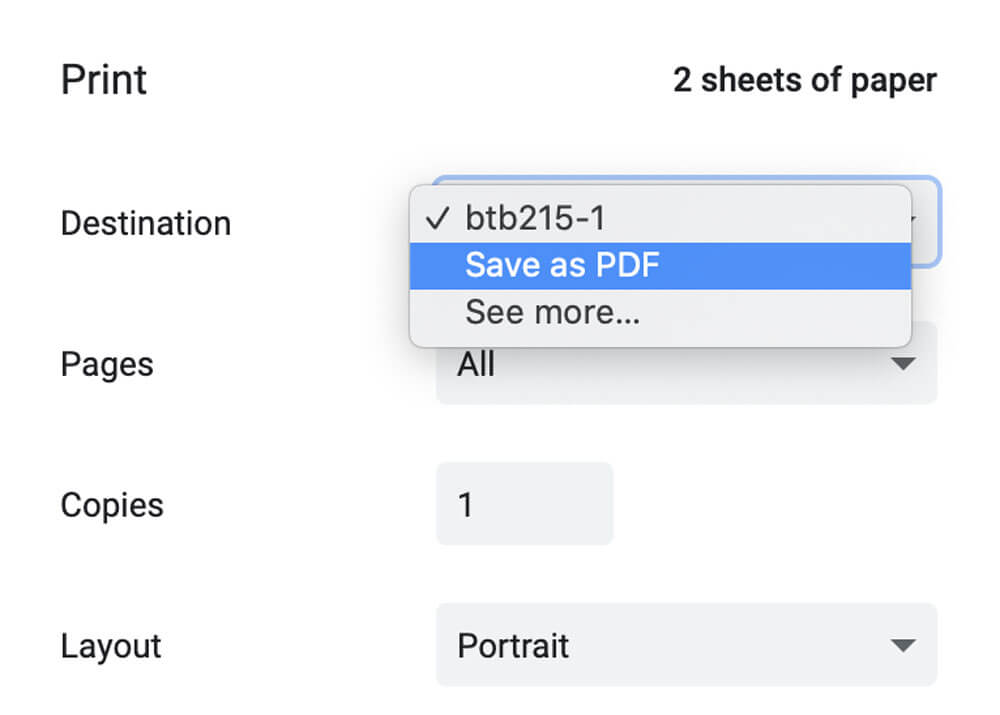Image resolution: width=1000 pixels, height=715 pixels.
Task: Click the Copies label
Action: pyautogui.click(x=111, y=504)
